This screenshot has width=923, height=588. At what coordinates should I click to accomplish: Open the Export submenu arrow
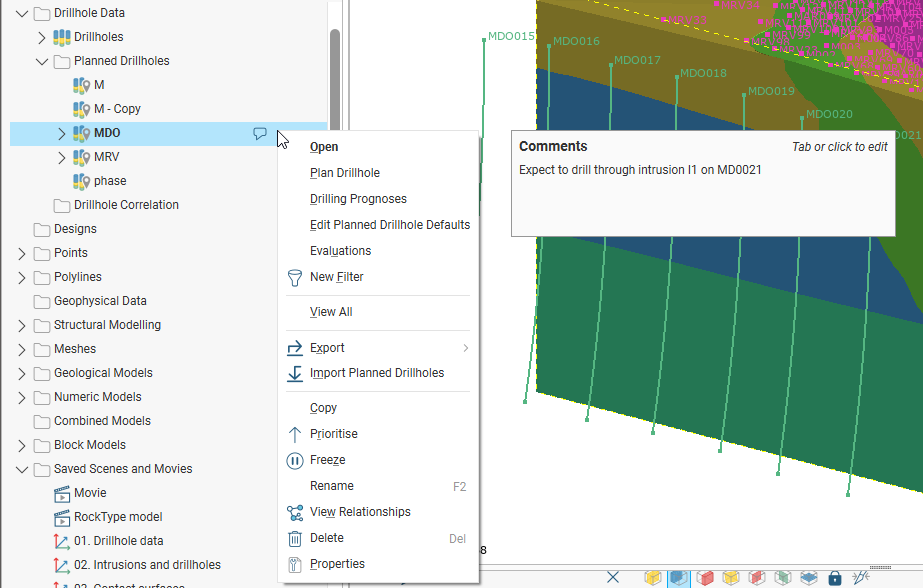pyautogui.click(x=465, y=348)
